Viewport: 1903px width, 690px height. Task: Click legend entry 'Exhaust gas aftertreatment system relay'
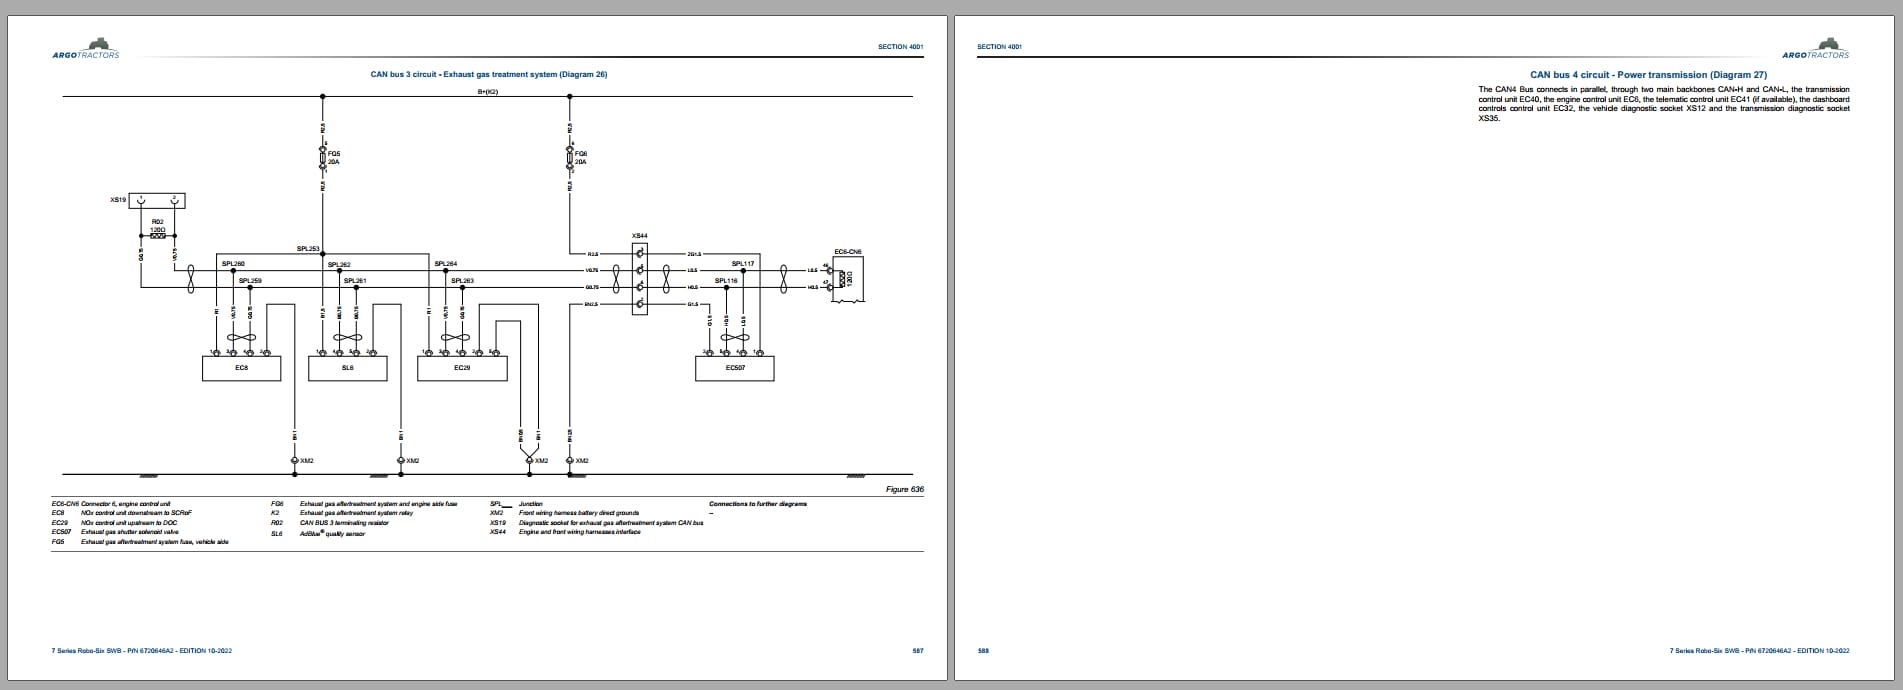pos(357,513)
